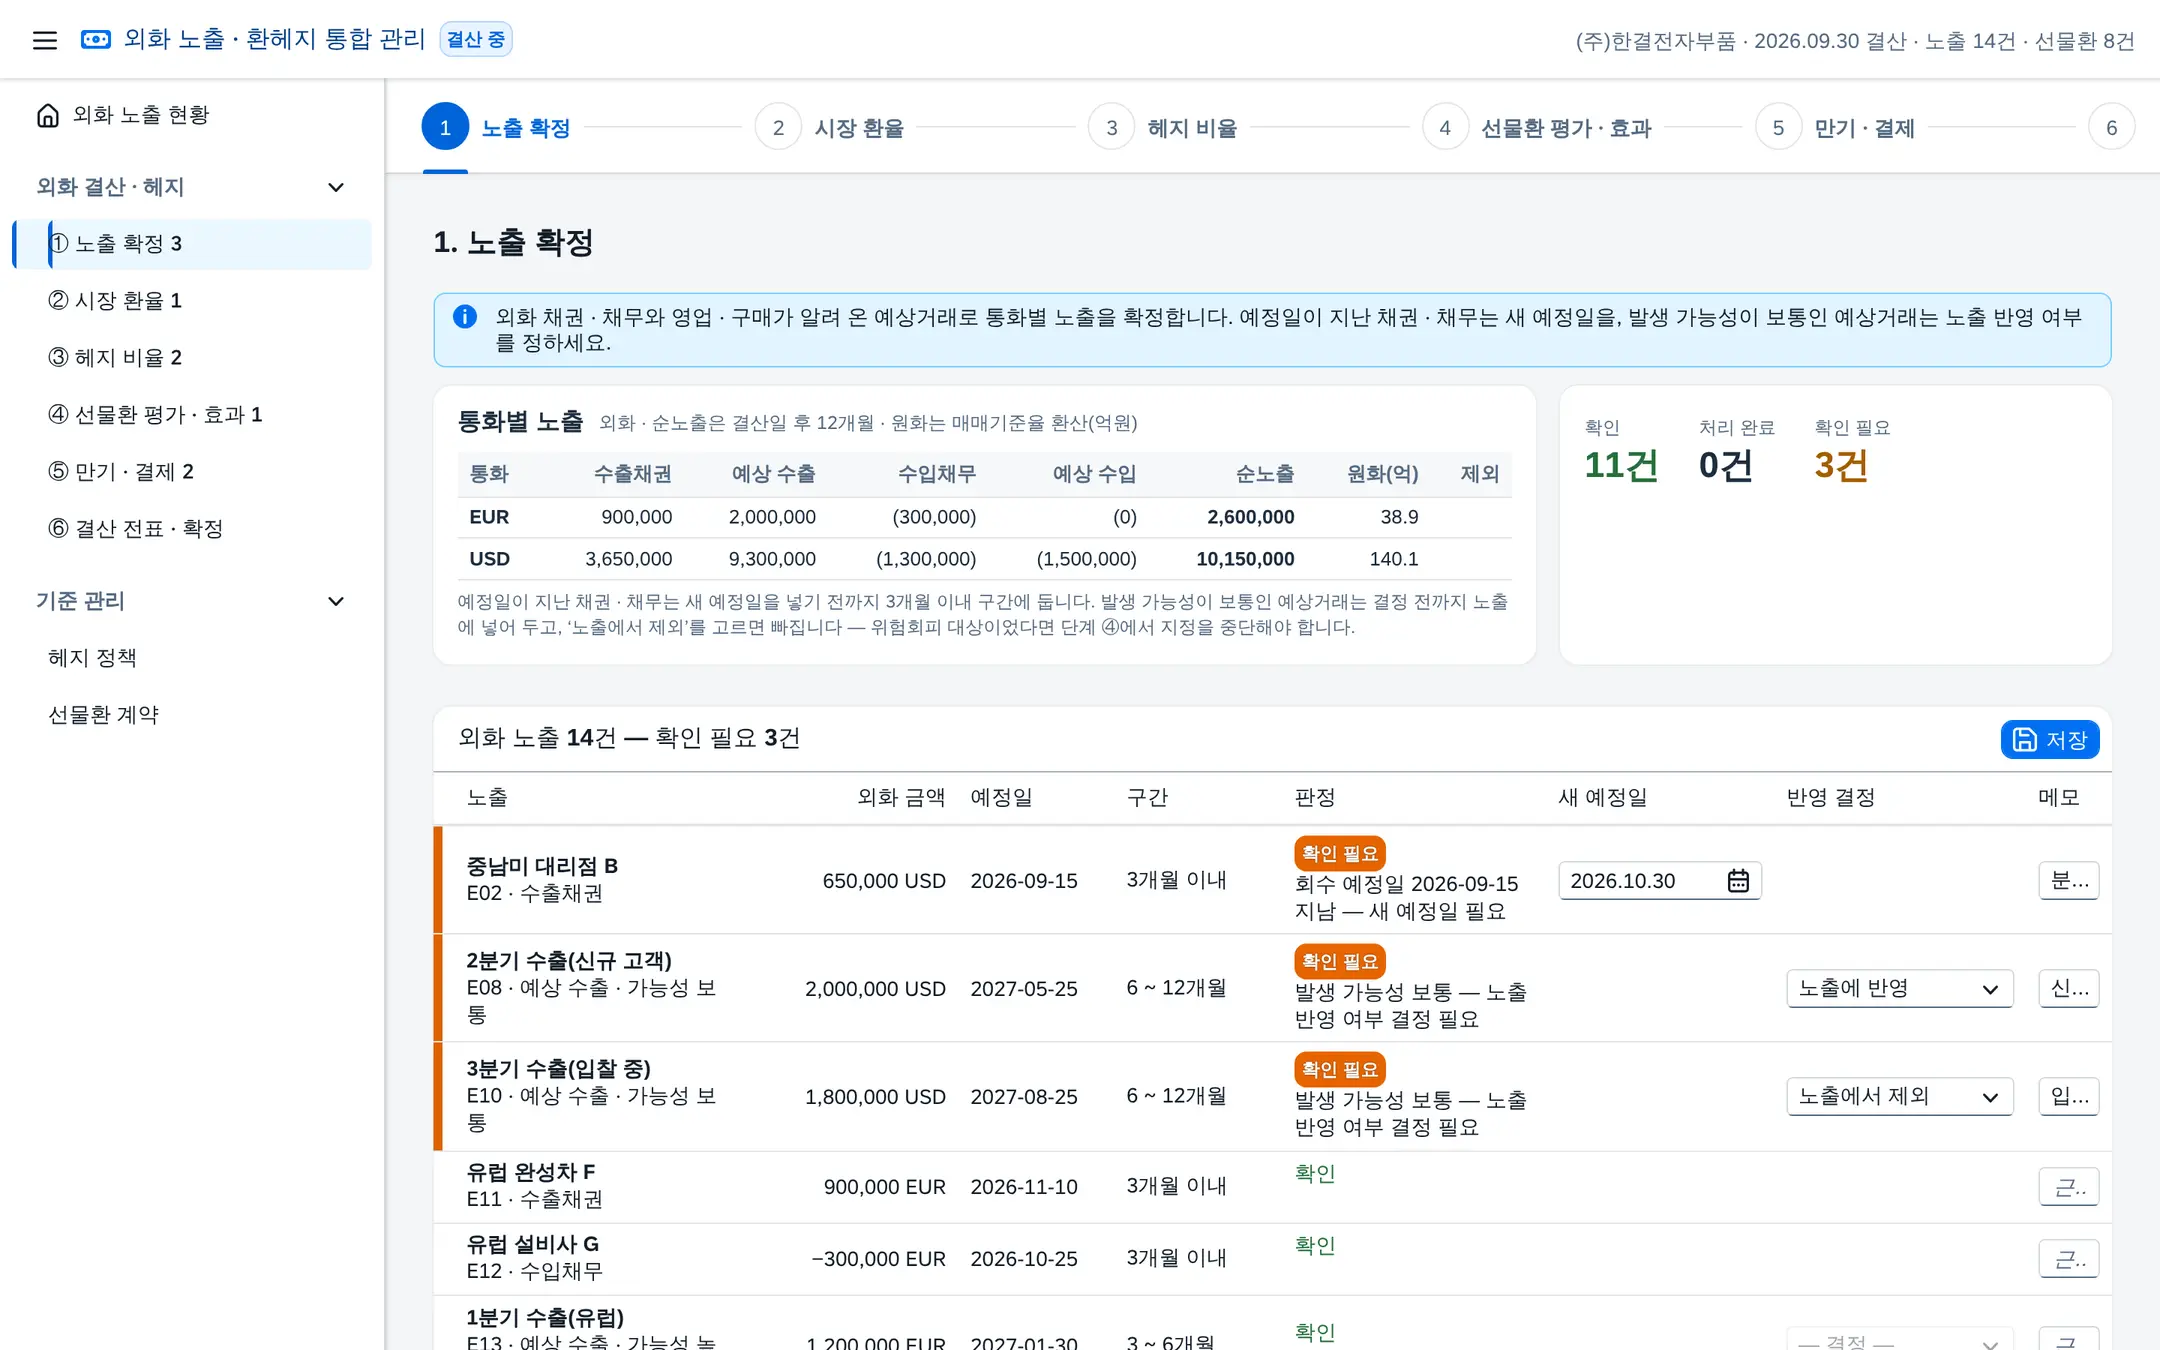
Task: Select the 유럽 설비사 G exposure row name
Action: pyautogui.click(x=532, y=1244)
